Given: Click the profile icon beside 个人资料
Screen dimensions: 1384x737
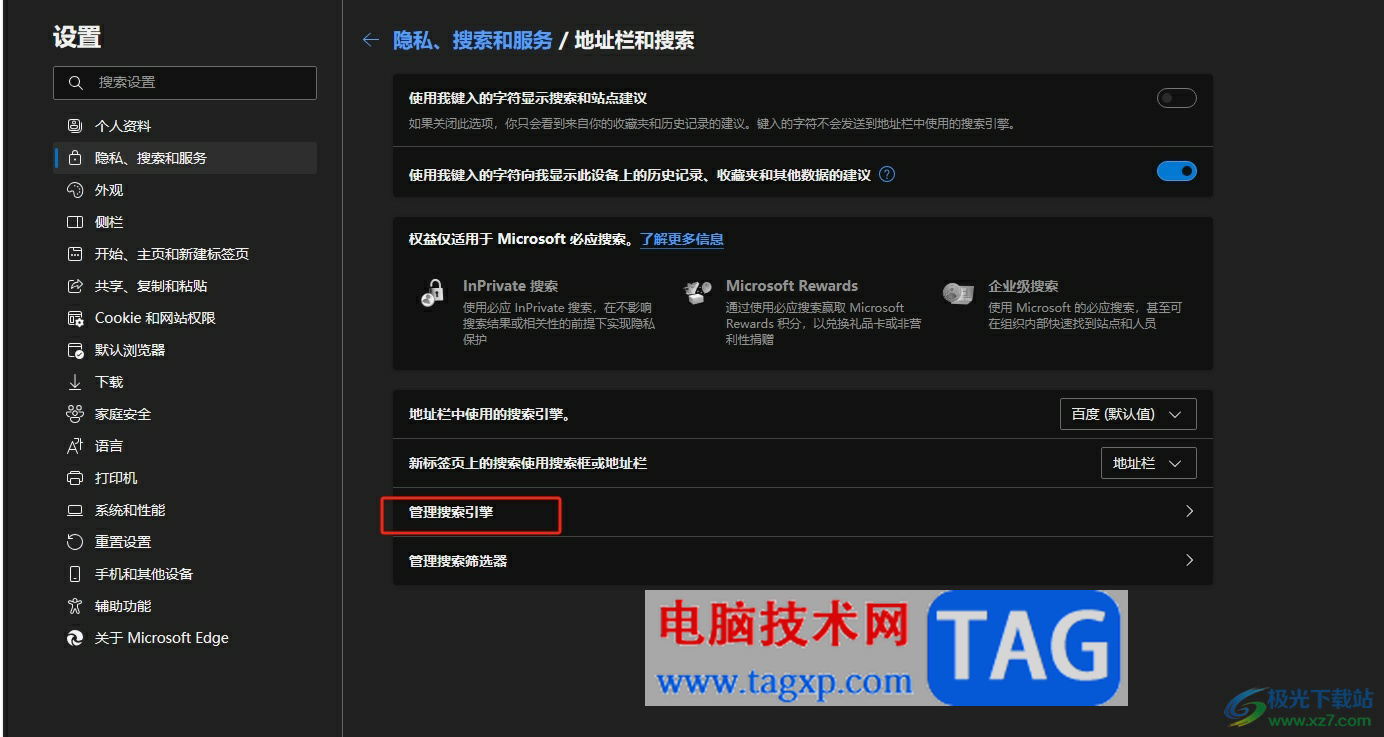Looking at the screenshot, I should (x=75, y=126).
